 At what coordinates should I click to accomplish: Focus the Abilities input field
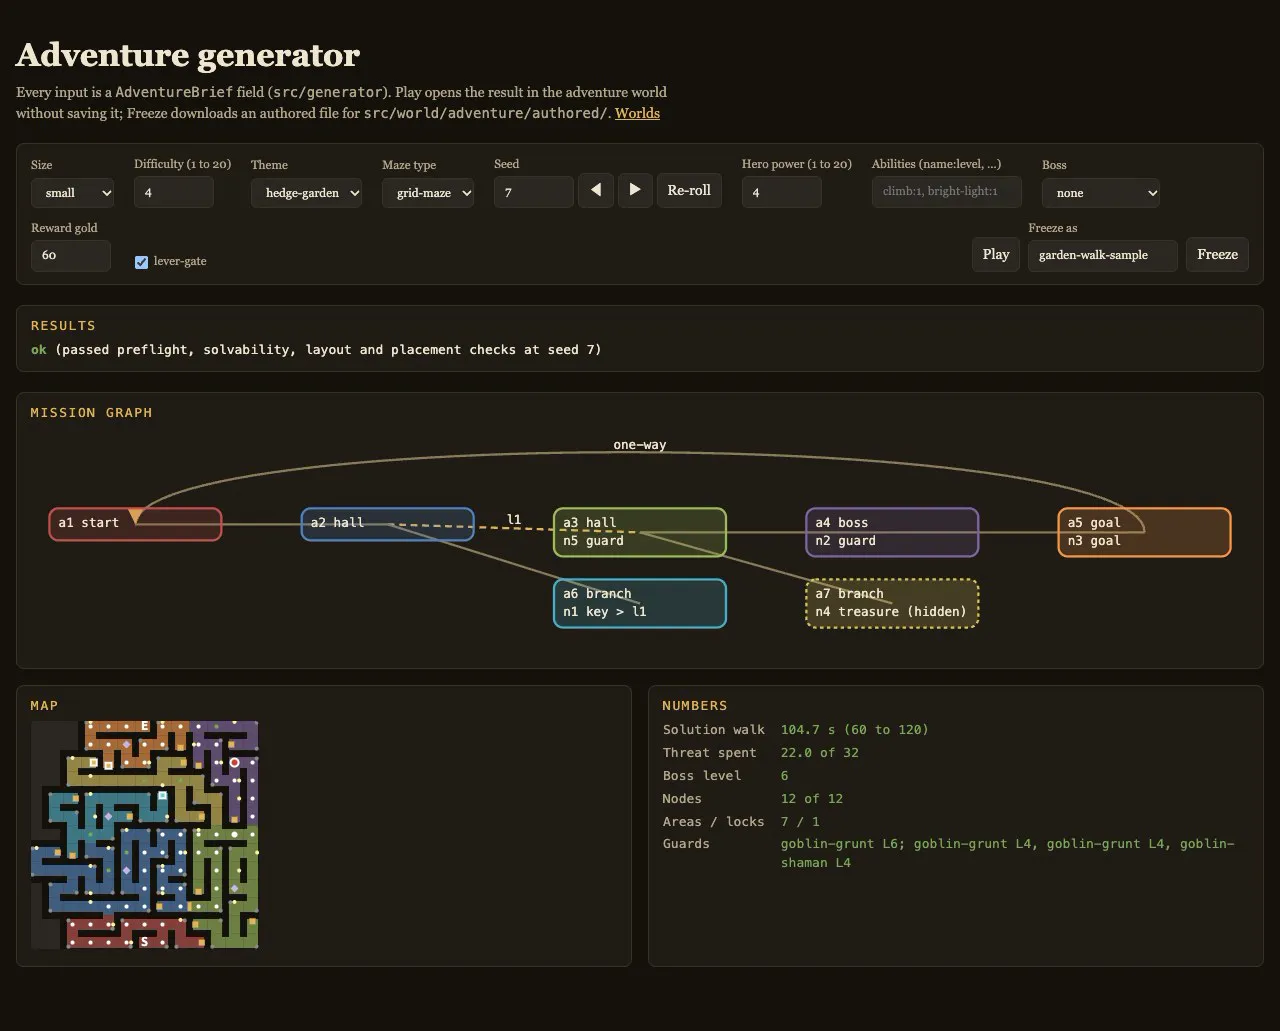(947, 192)
